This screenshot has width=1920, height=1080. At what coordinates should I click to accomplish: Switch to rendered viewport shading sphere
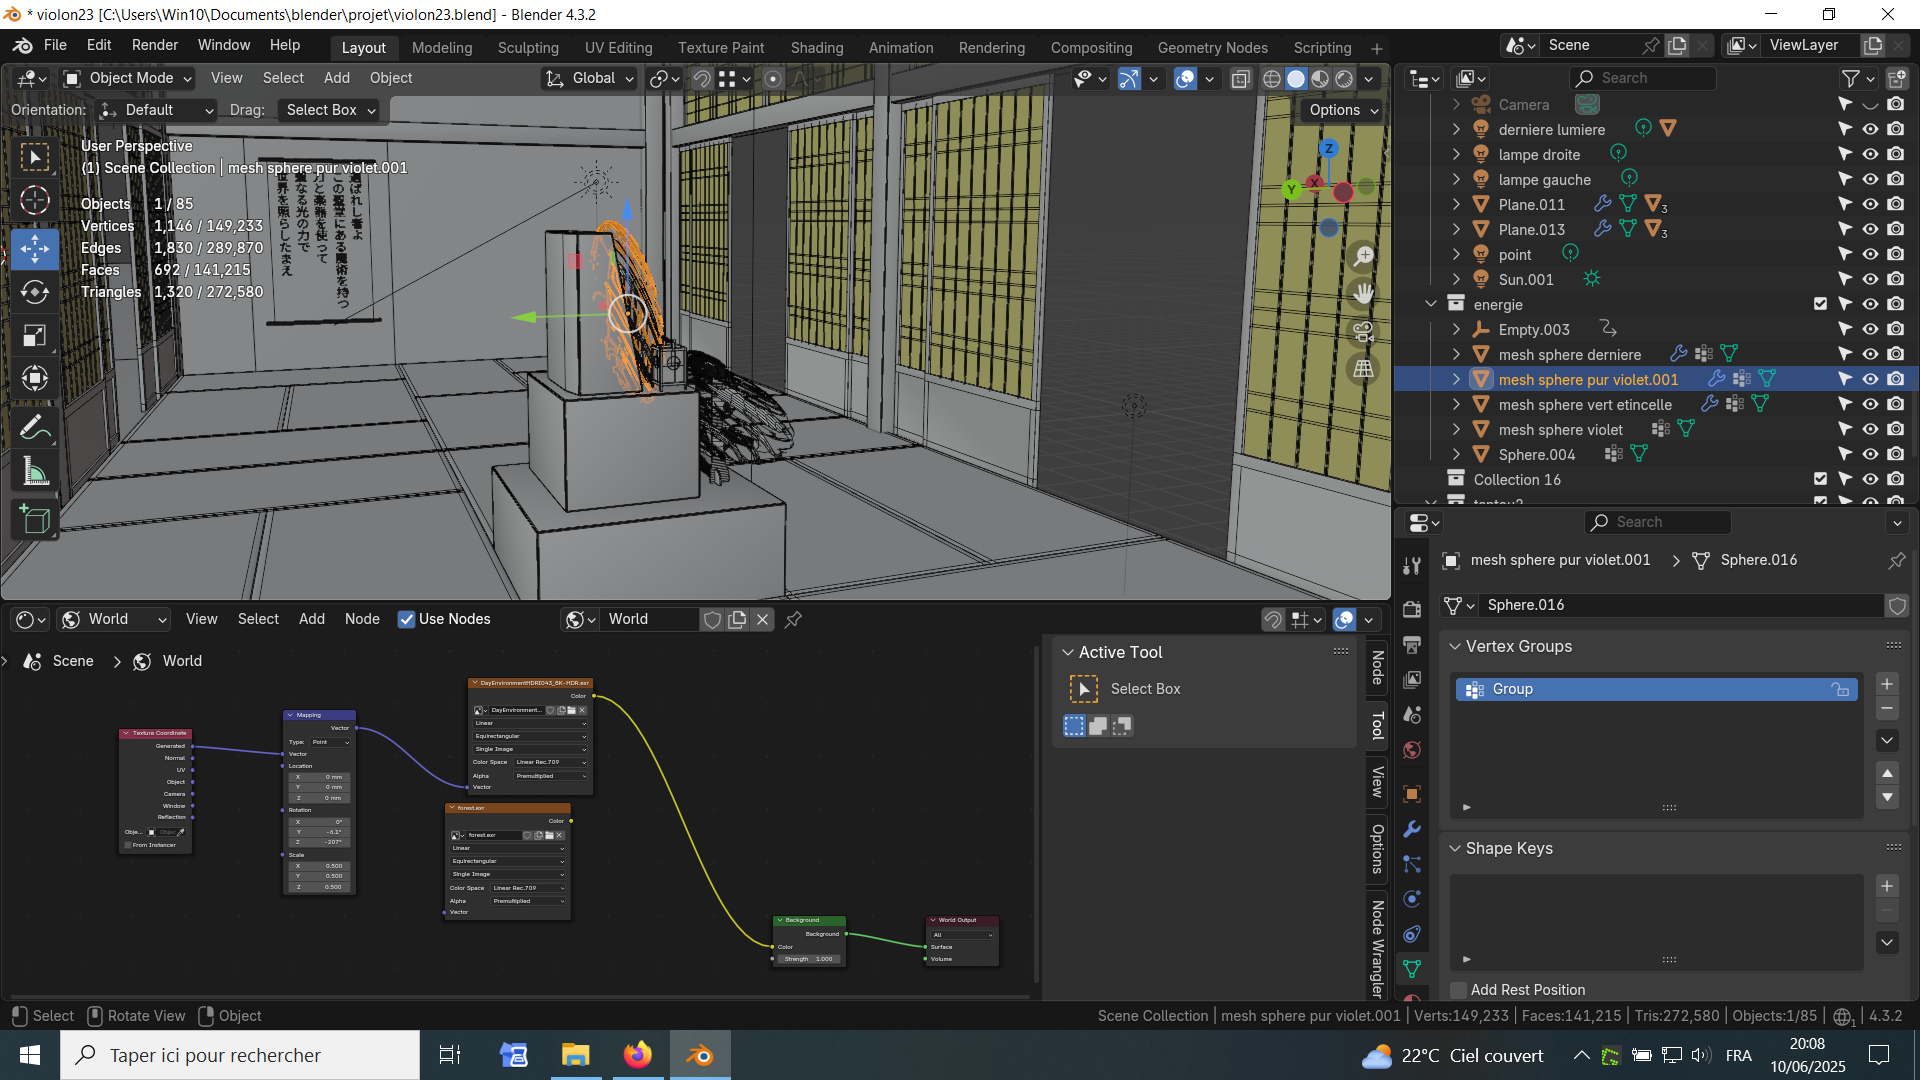coord(1344,79)
